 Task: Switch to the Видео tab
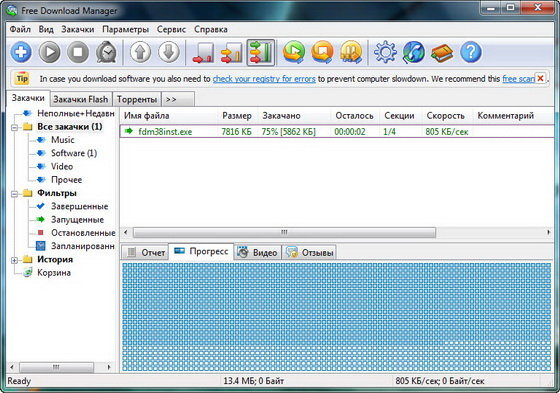[258, 253]
